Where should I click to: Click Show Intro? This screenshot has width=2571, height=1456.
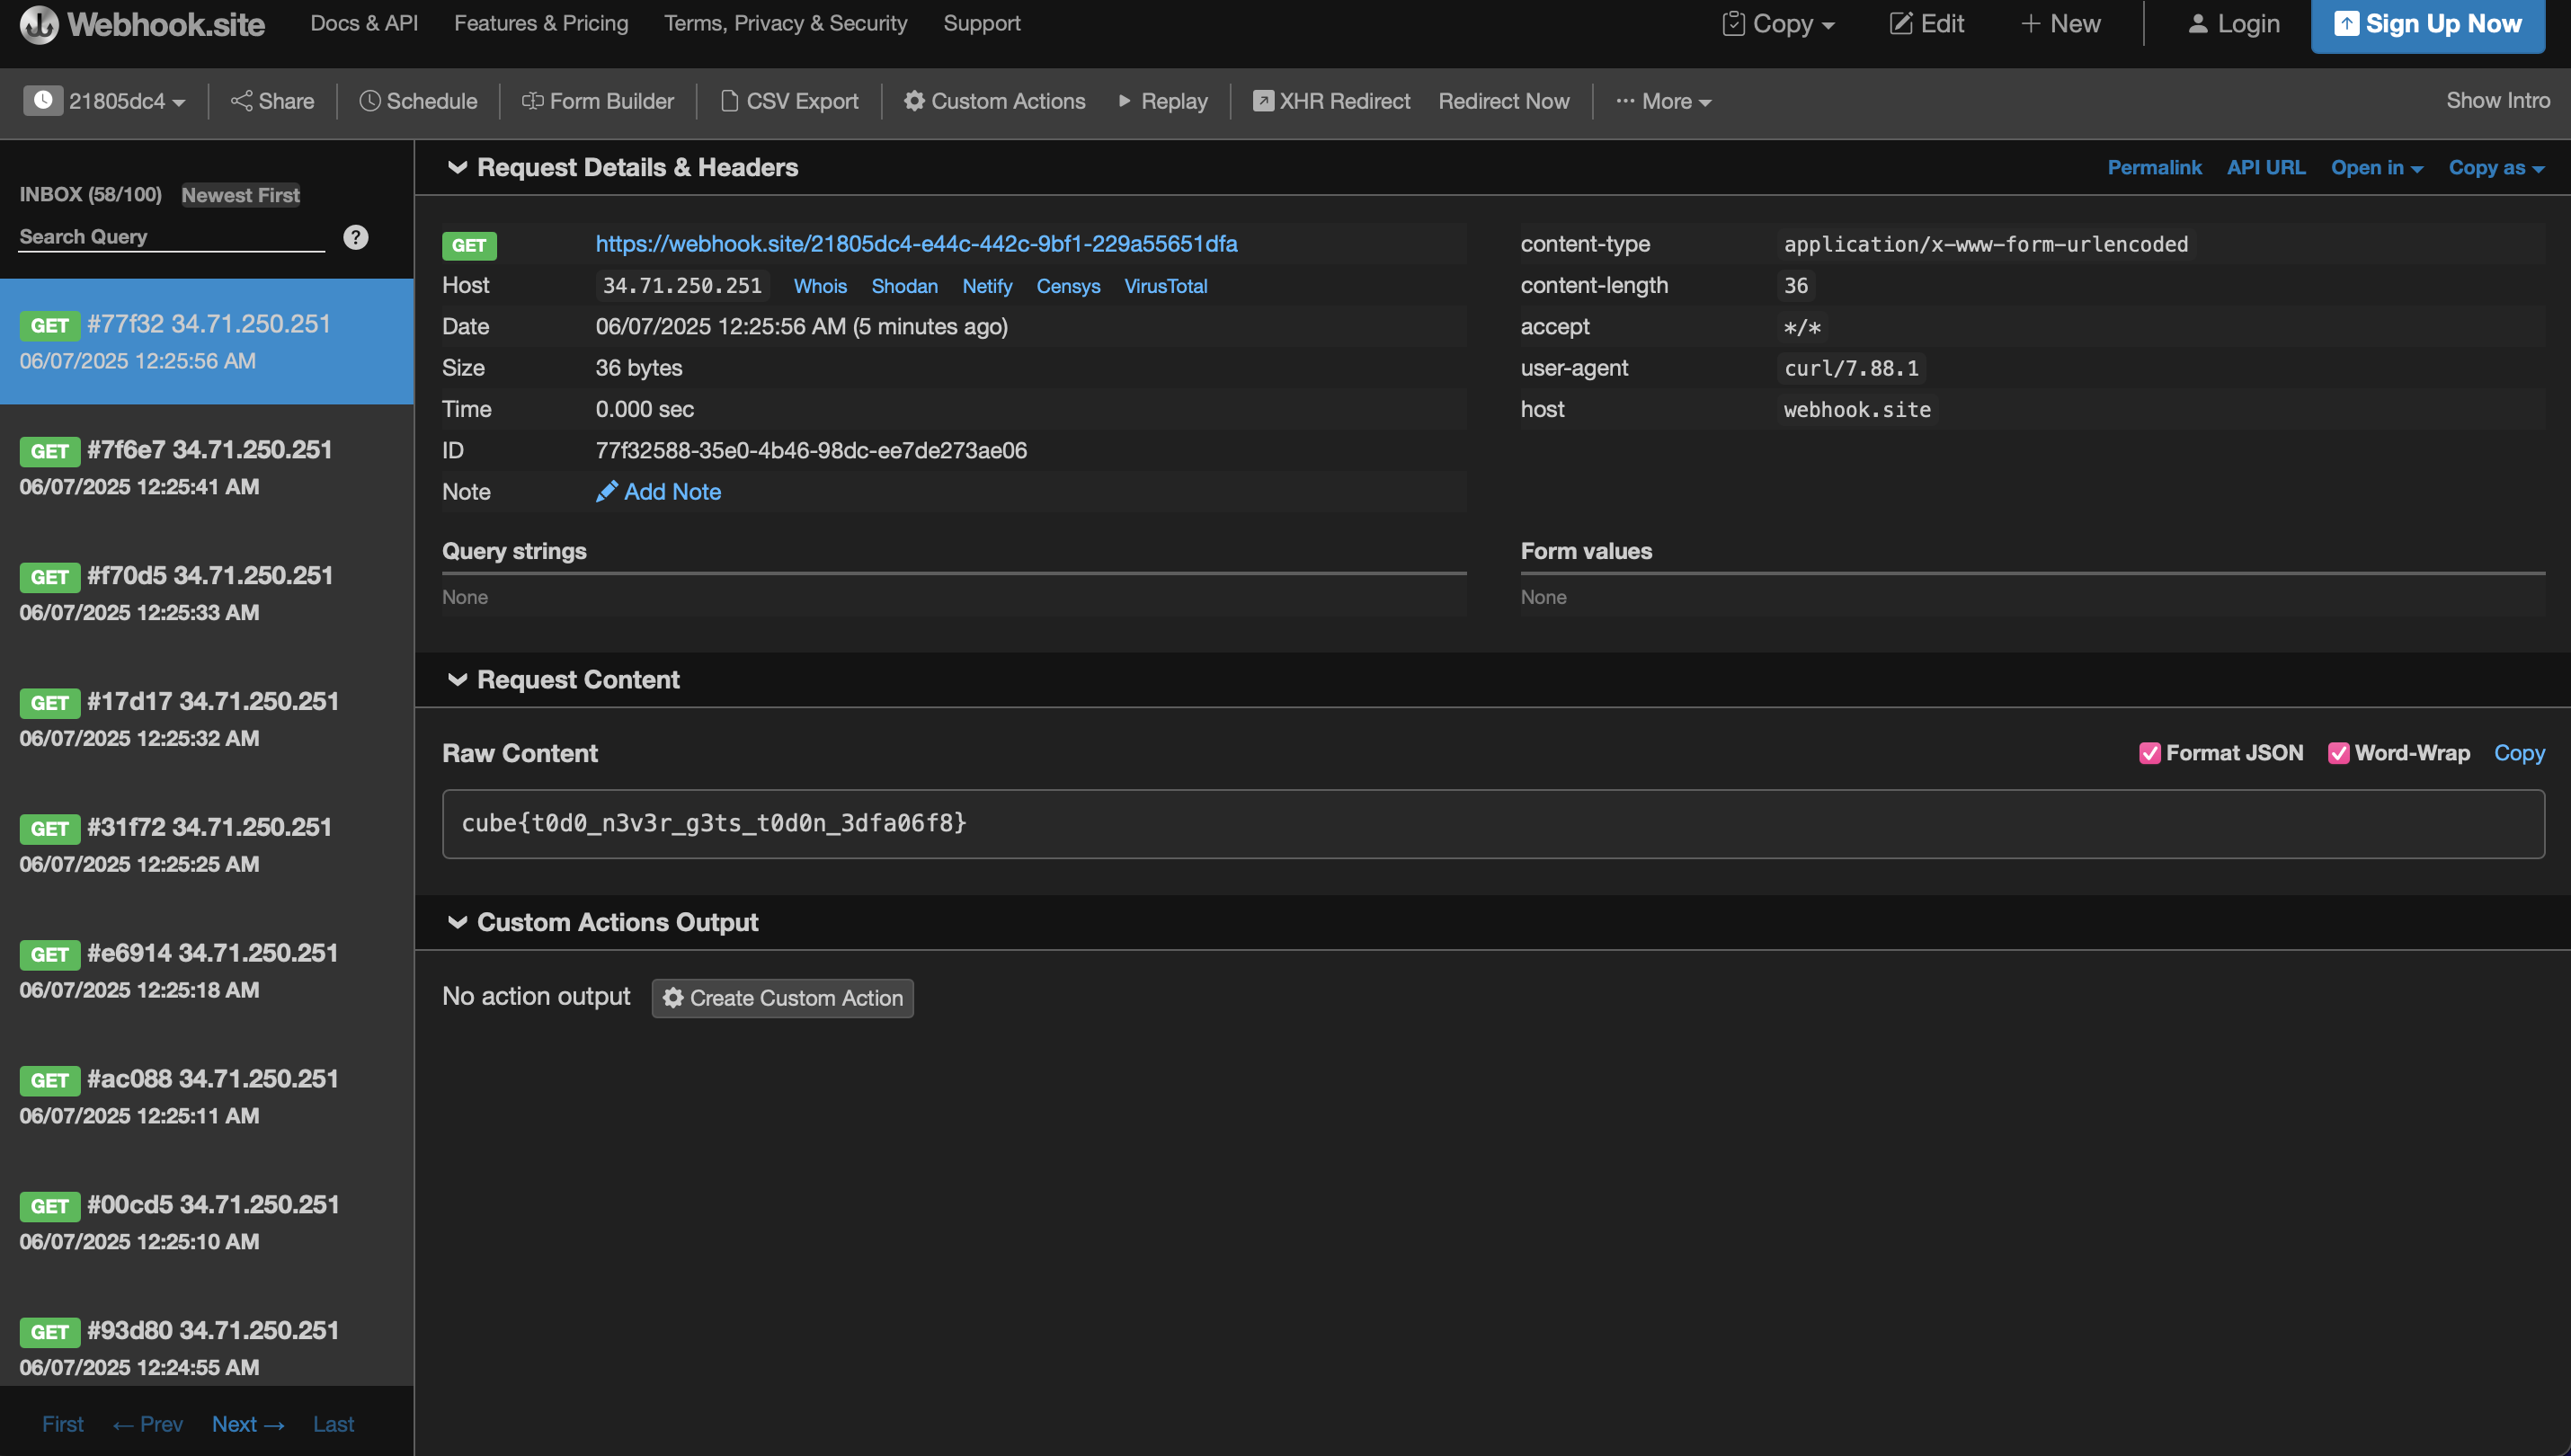(x=2497, y=100)
